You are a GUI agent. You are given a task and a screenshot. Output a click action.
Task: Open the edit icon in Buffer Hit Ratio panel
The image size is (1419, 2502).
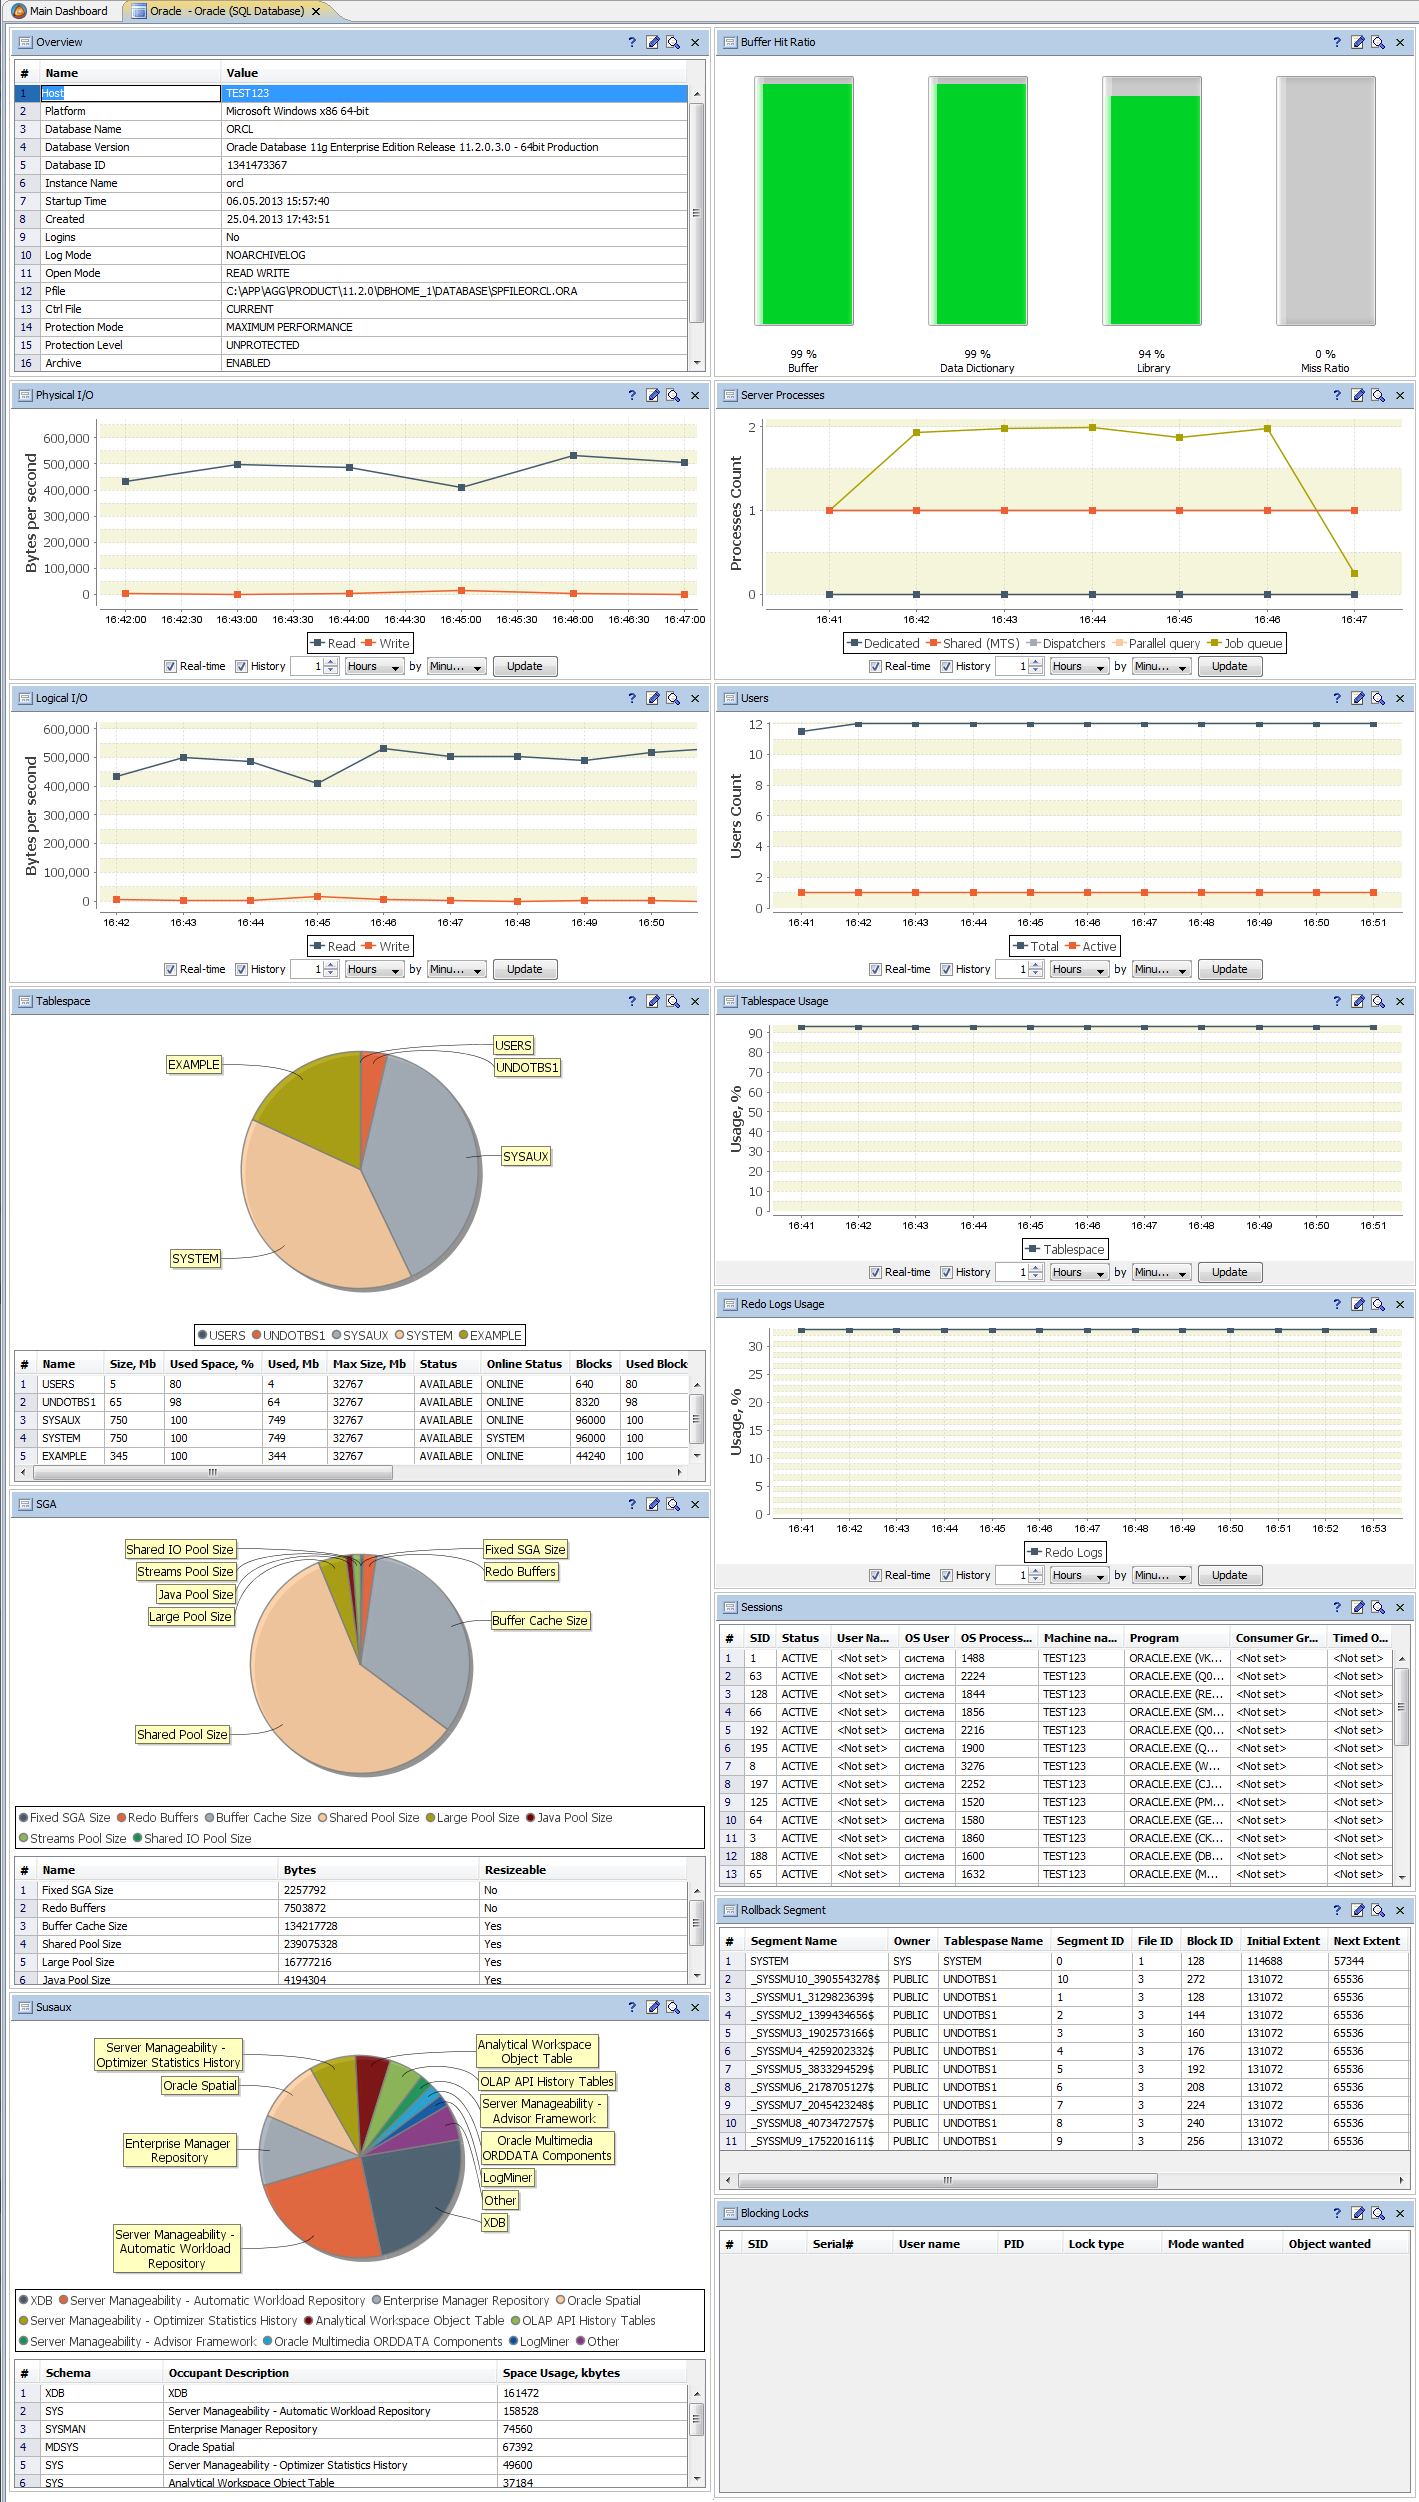click(1357, 42)
